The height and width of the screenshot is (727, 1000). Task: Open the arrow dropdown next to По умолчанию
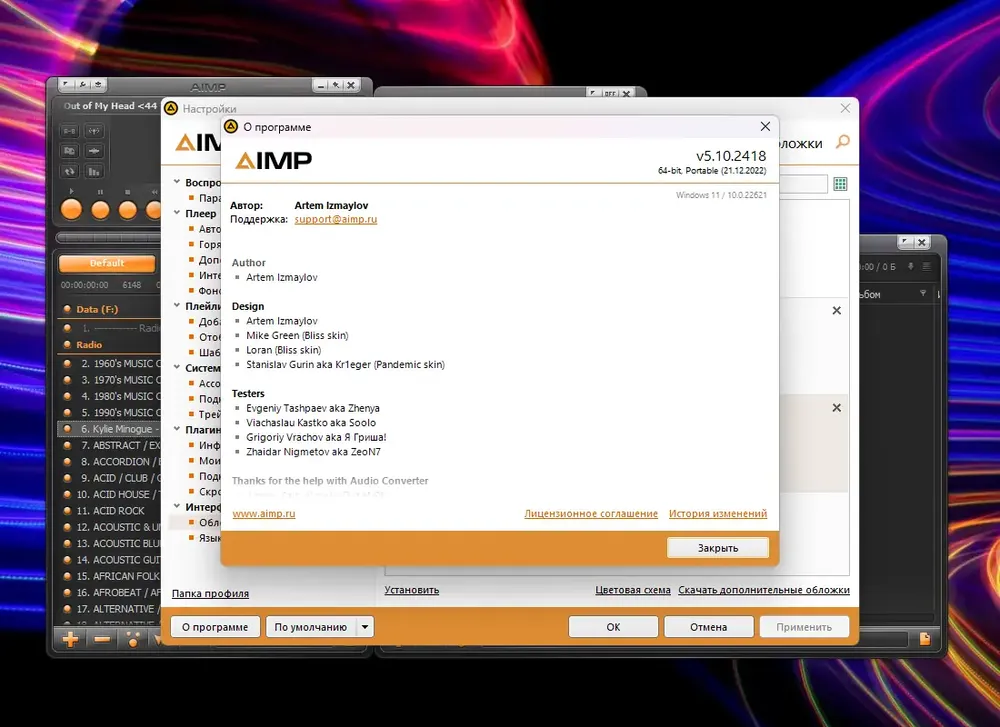(365, 627)
